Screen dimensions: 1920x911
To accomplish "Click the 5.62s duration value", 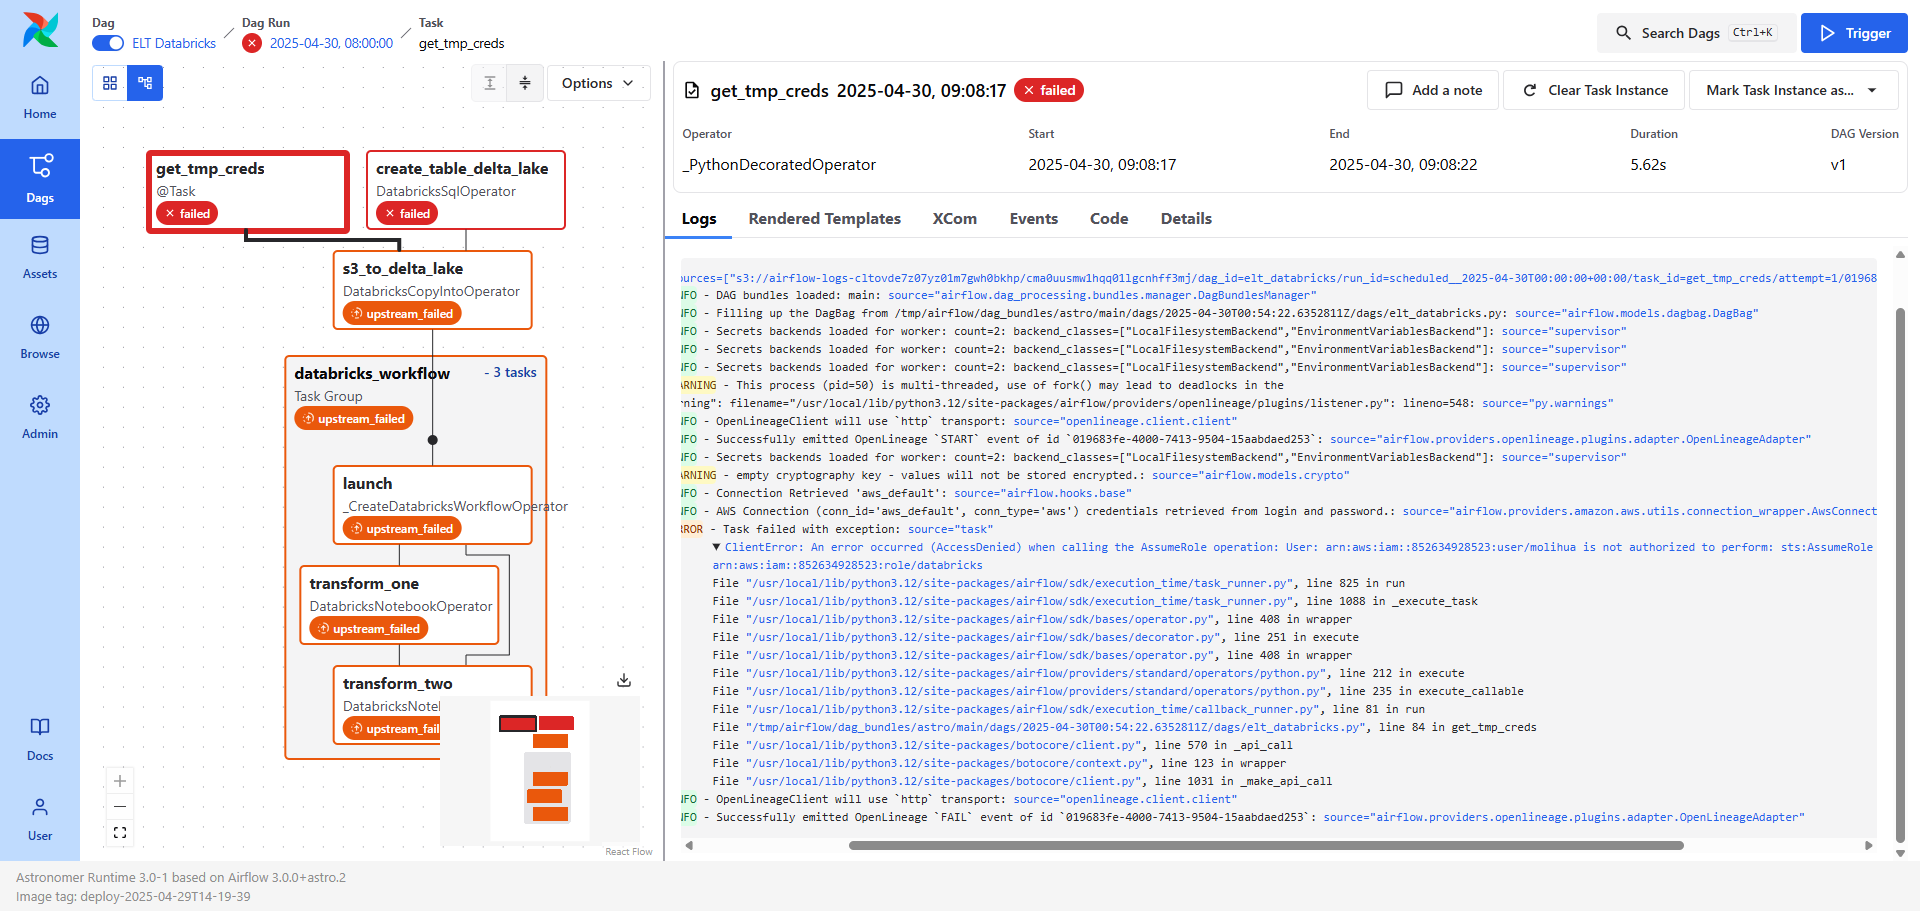I will click(x=1648, y=165).
